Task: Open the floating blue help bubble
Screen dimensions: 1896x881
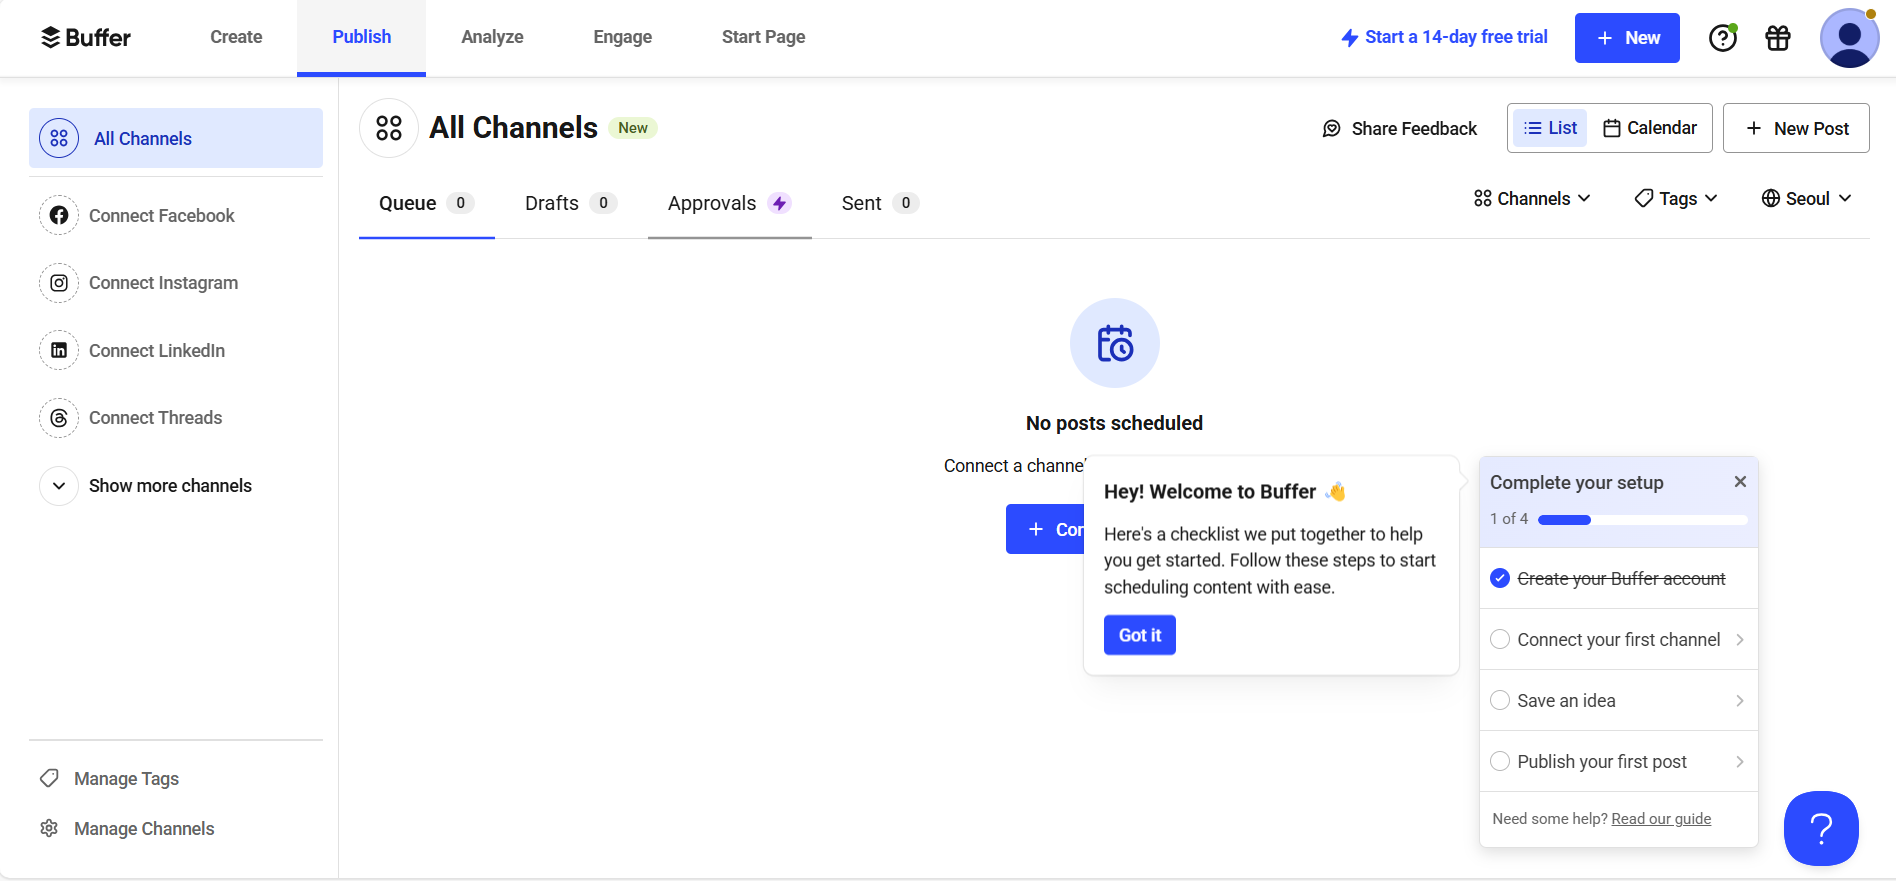Action: pyautogui.click(x=1821, y=828)
